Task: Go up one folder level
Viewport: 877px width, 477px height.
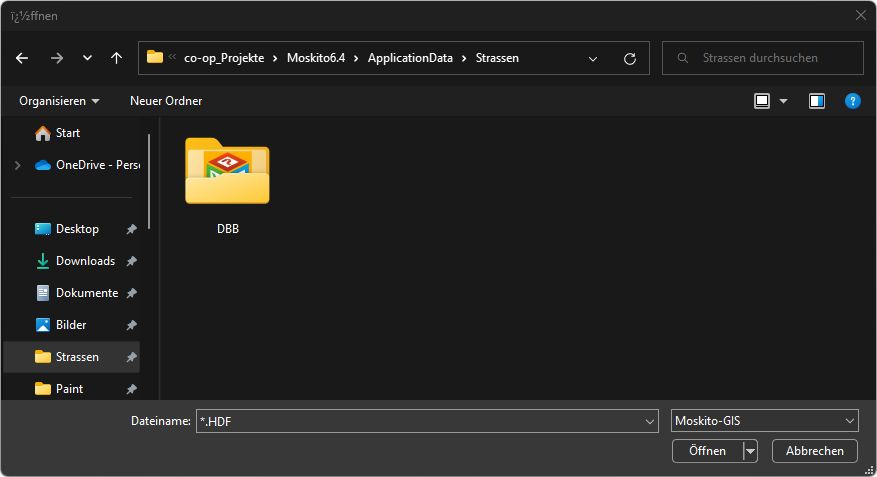Action: (x=116, y=58)
